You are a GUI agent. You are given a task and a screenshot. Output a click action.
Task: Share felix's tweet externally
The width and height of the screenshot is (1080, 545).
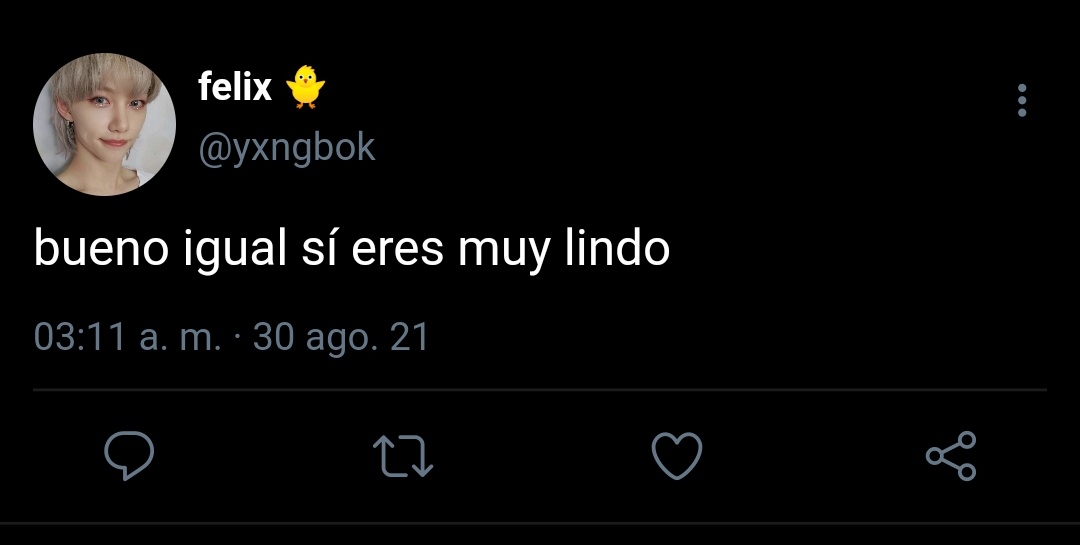coord(951,455)
